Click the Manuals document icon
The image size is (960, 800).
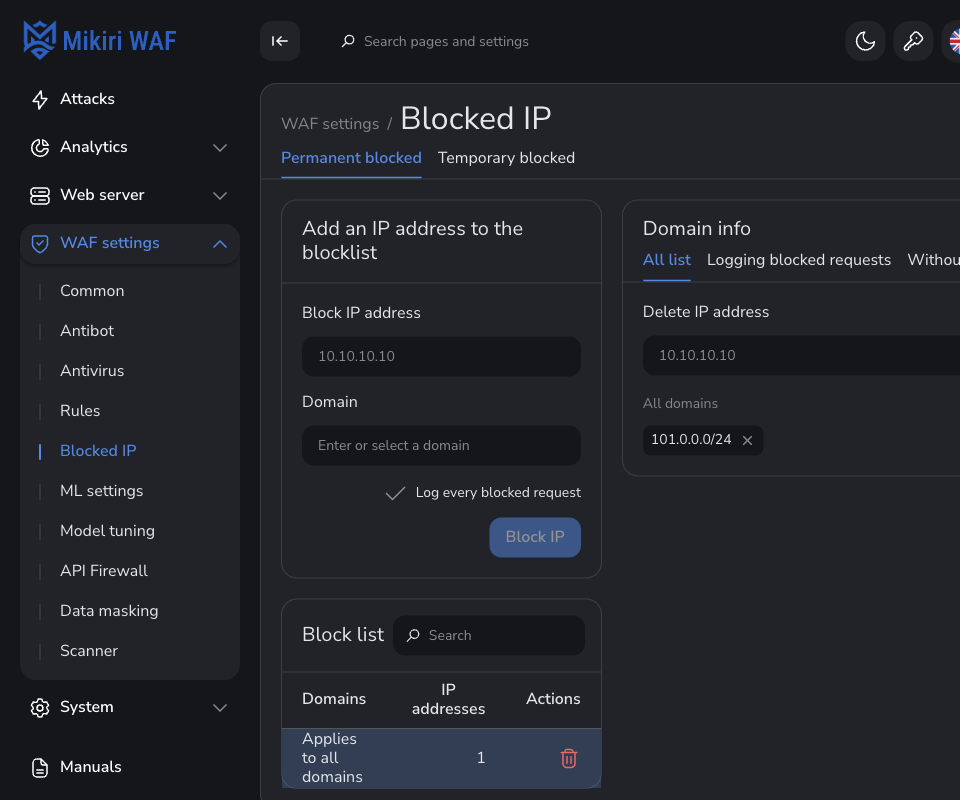click(x=40, y=768)
